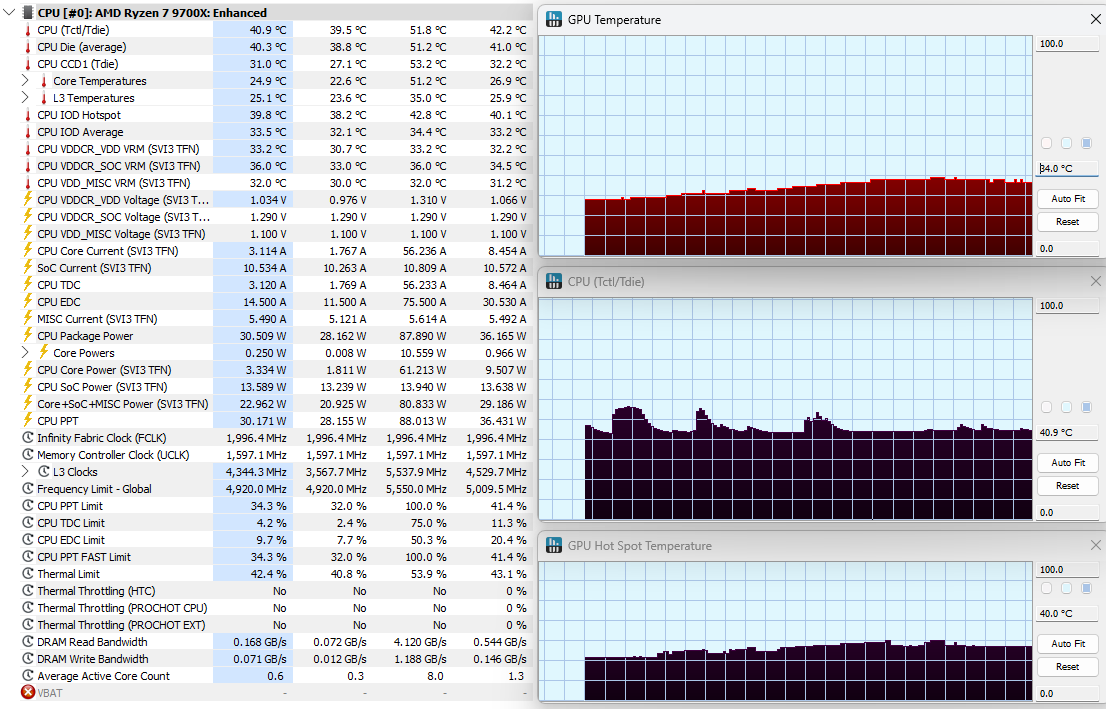
Task: Click the 5,550.0 MHz maximum of Frequency Limit - Global
Action: (416, 489)
